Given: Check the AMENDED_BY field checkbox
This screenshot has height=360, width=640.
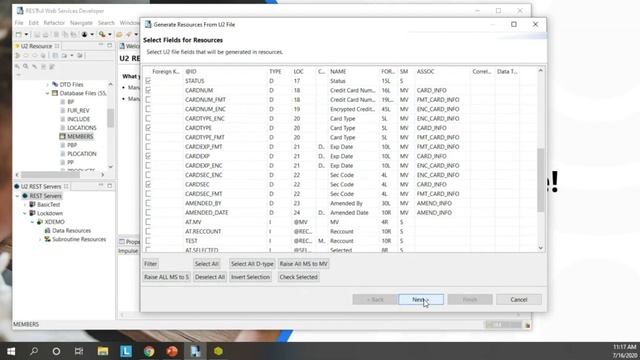Looking at the screenshot, I should pos(148,203).
